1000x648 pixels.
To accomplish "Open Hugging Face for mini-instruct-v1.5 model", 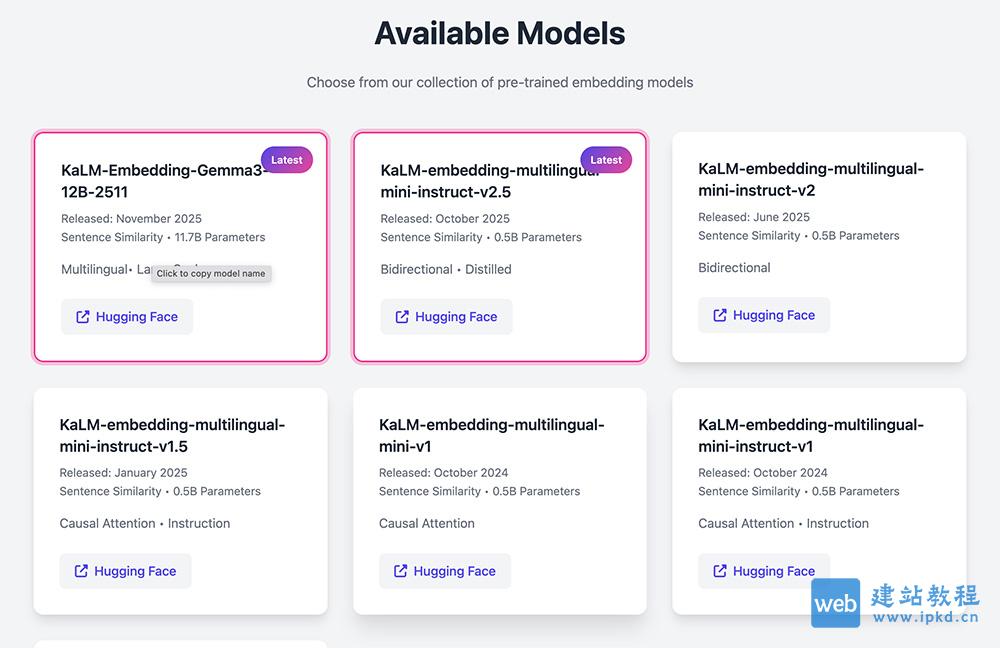I will (x=125, y=571).
